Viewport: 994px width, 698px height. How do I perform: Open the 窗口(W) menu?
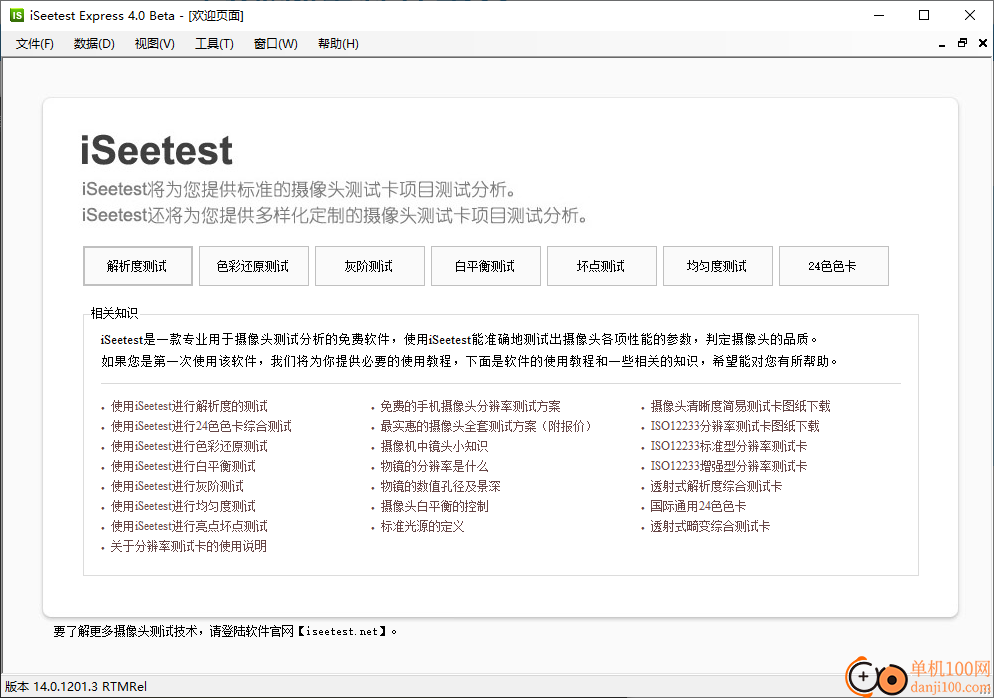275,44
